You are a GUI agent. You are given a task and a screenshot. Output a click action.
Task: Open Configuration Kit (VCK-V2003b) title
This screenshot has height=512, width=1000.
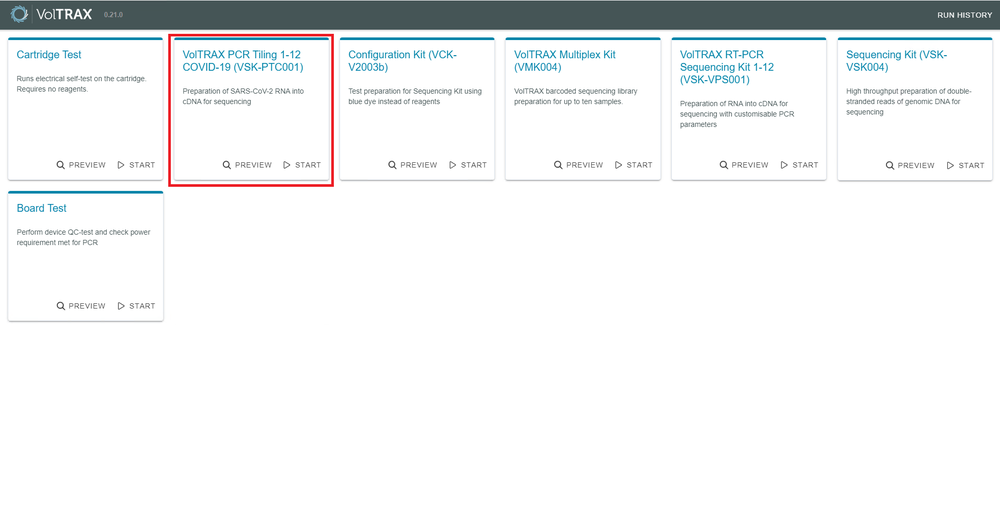coord(402,61)
